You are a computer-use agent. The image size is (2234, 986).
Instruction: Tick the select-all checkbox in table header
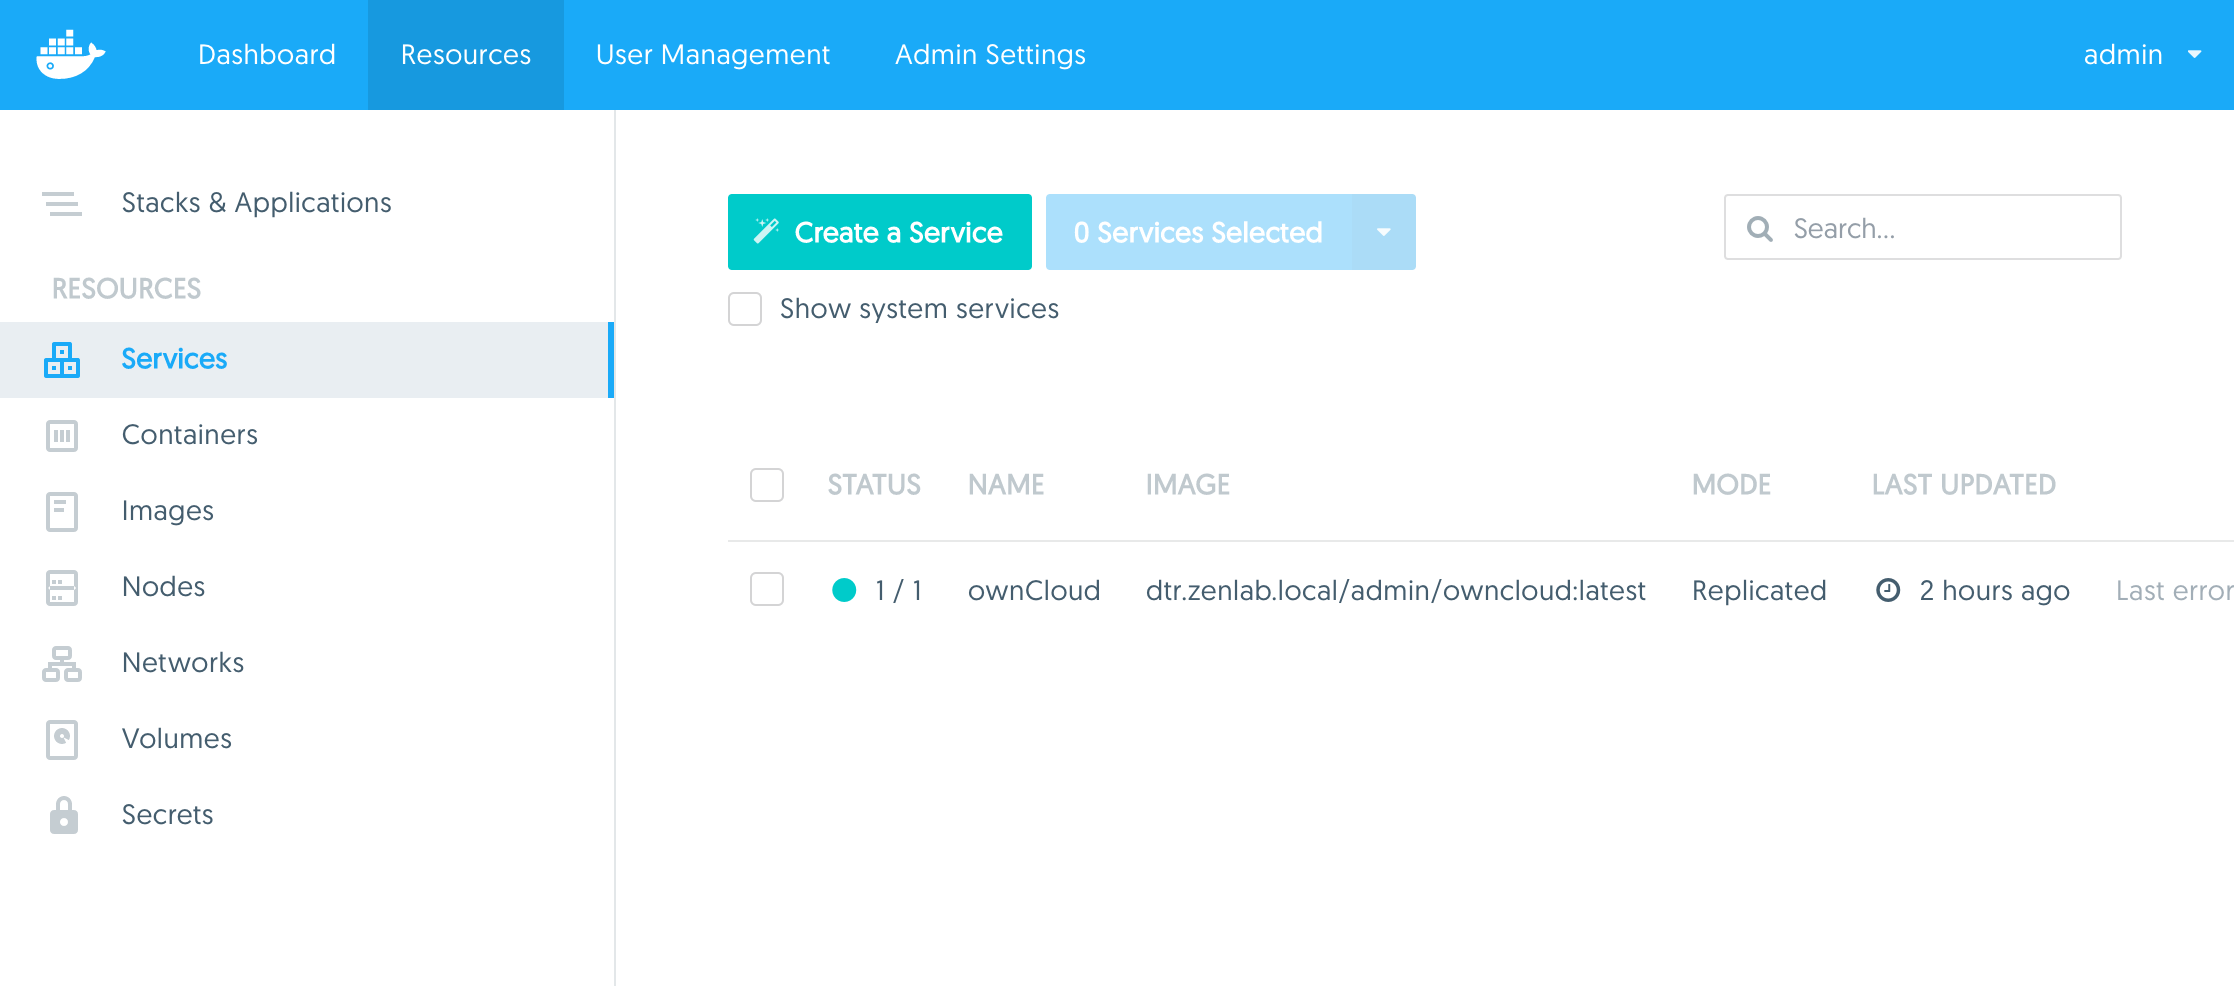[x=767, y=485]
